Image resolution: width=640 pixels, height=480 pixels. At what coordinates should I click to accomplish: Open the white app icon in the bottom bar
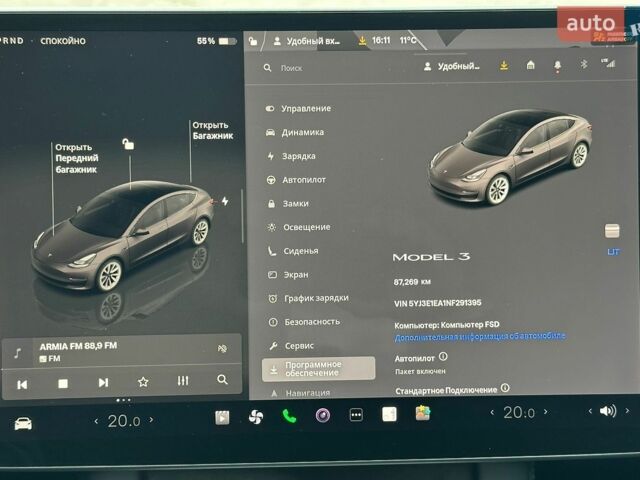(x=389, y=414)
